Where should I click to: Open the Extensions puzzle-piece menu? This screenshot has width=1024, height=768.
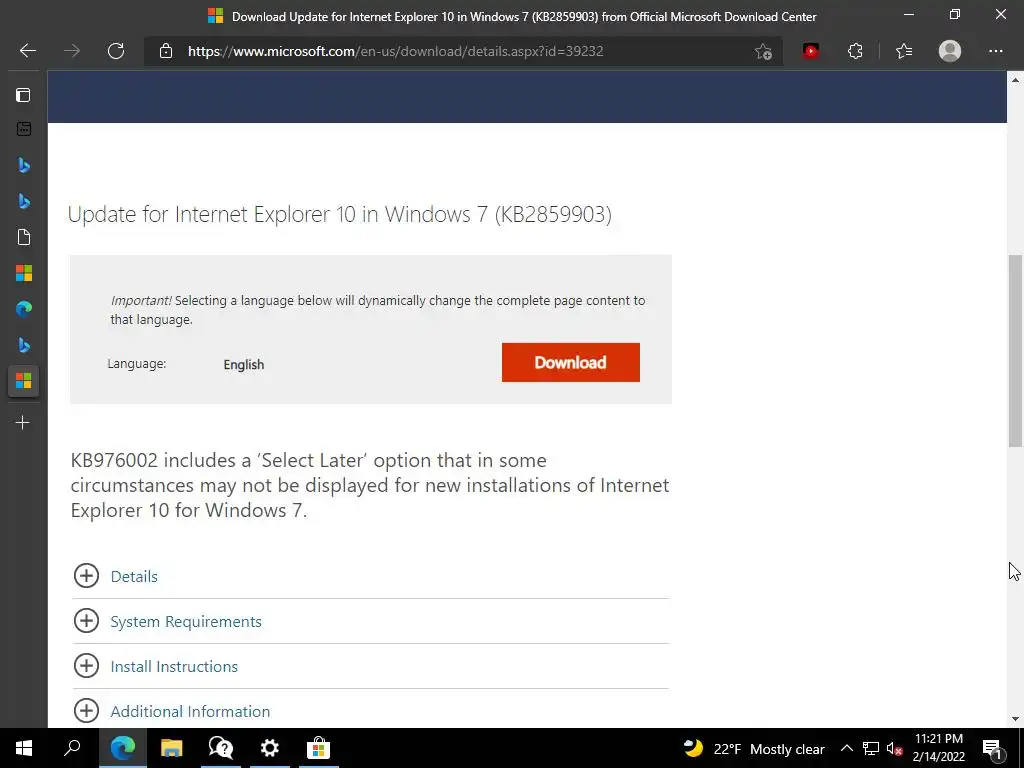pyautogui.click(x=855, y=51)
